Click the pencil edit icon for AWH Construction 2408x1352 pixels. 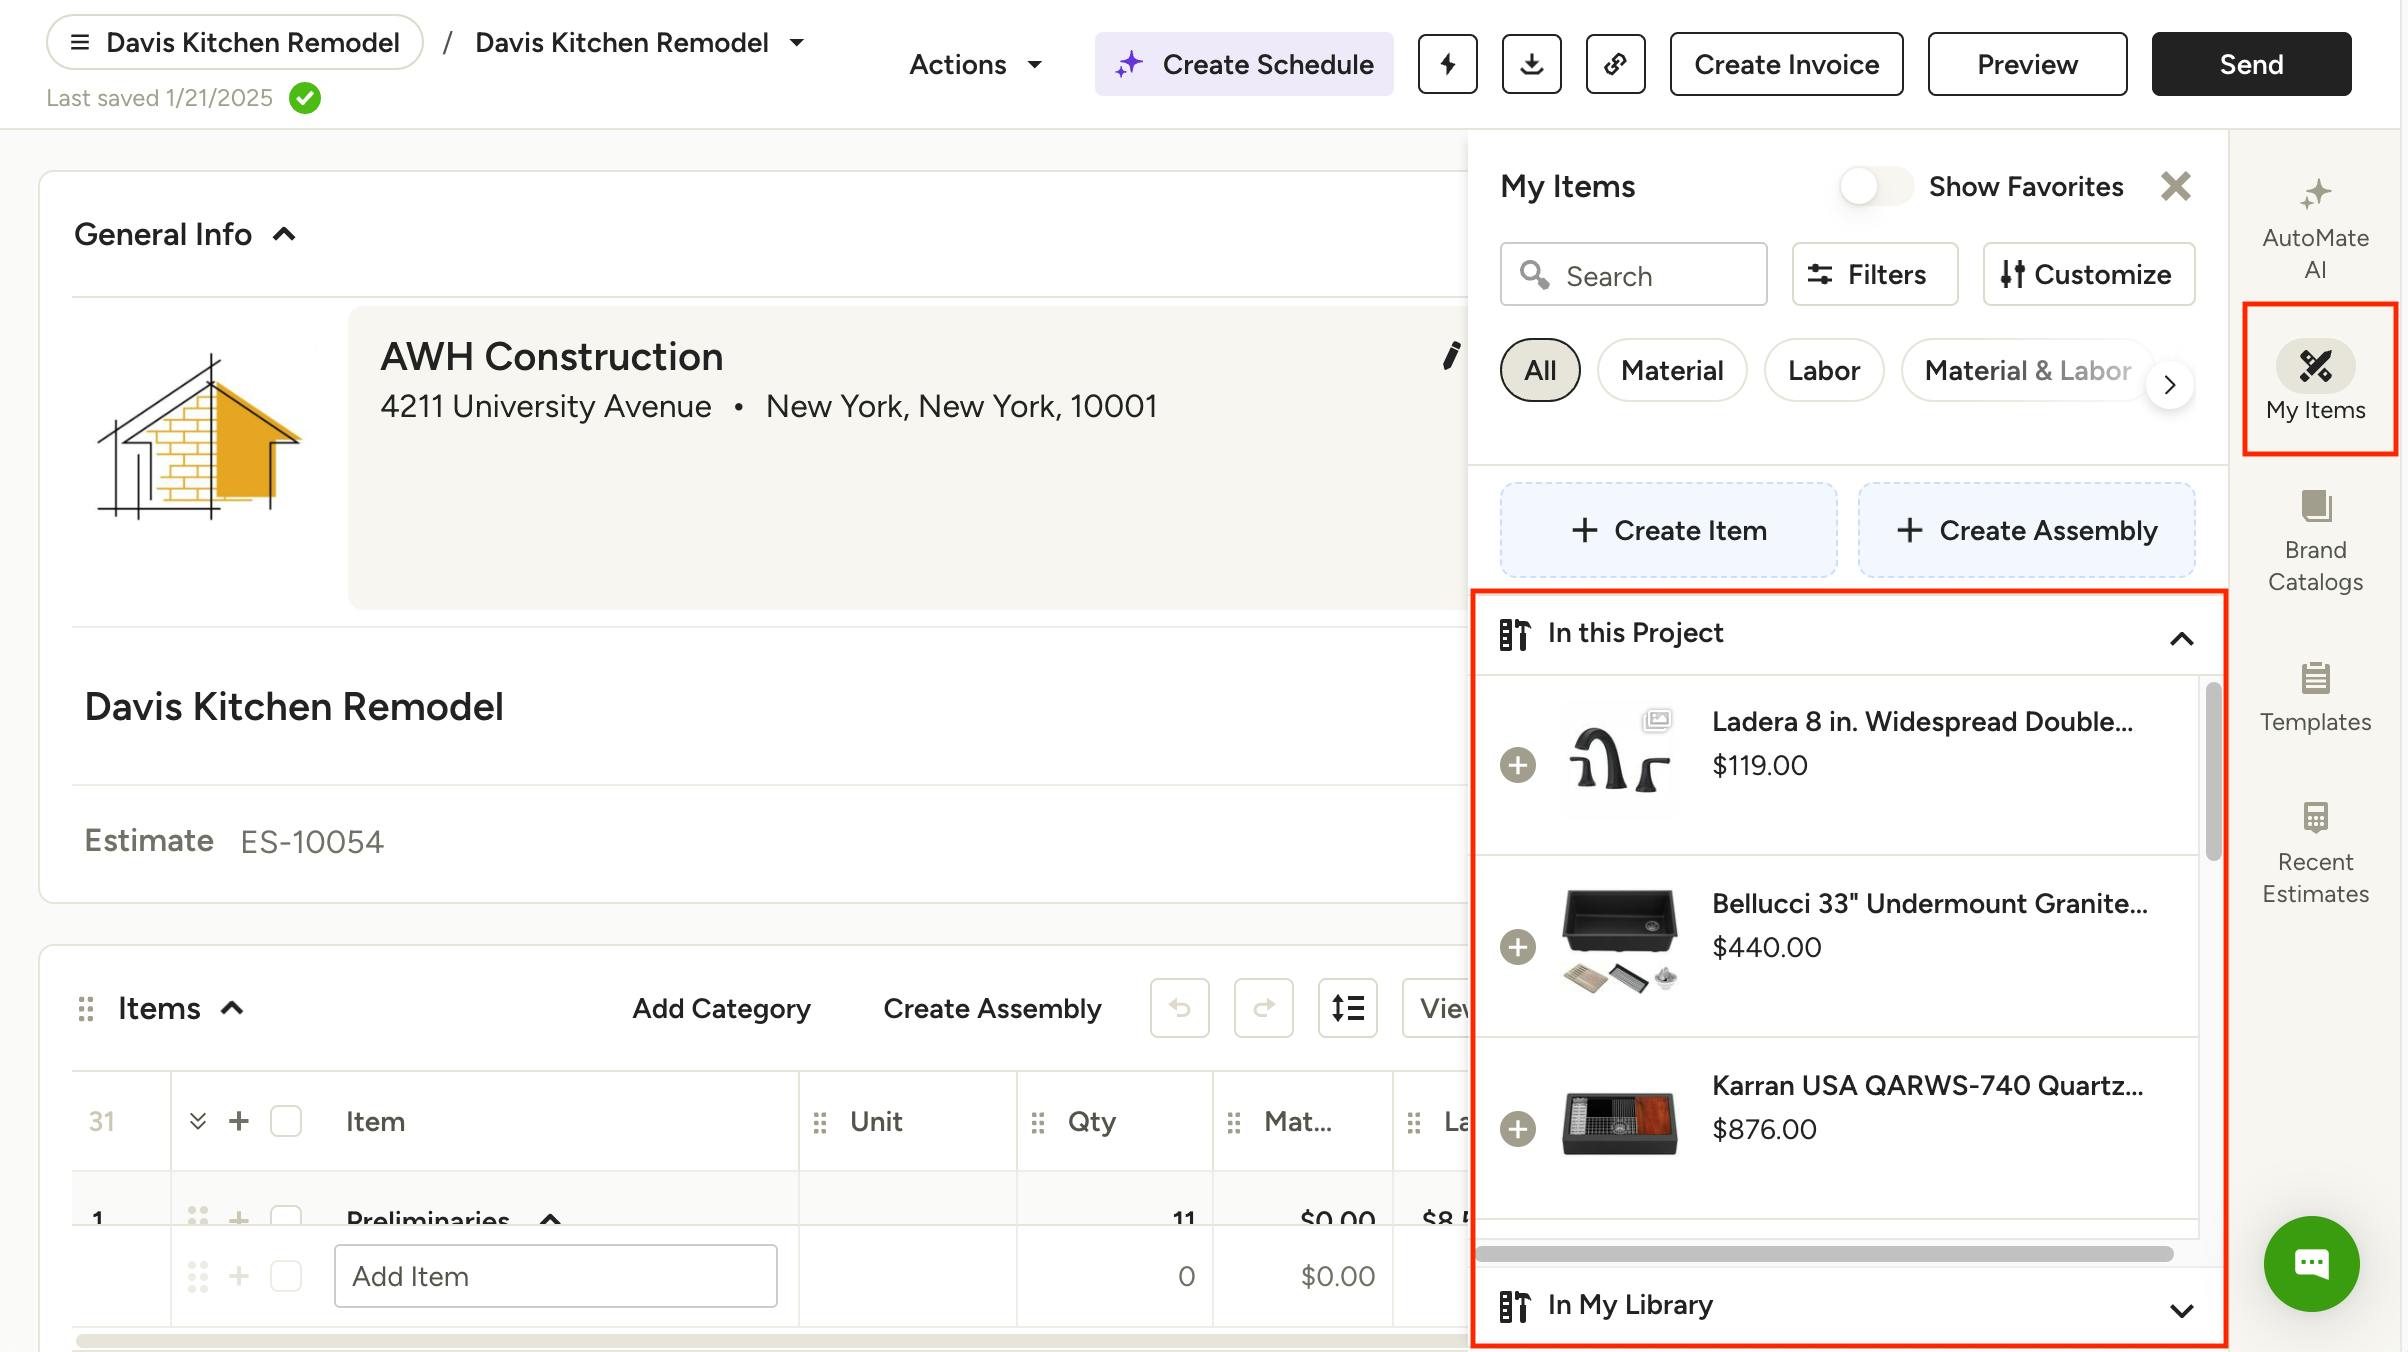[x=1450, y=355]
